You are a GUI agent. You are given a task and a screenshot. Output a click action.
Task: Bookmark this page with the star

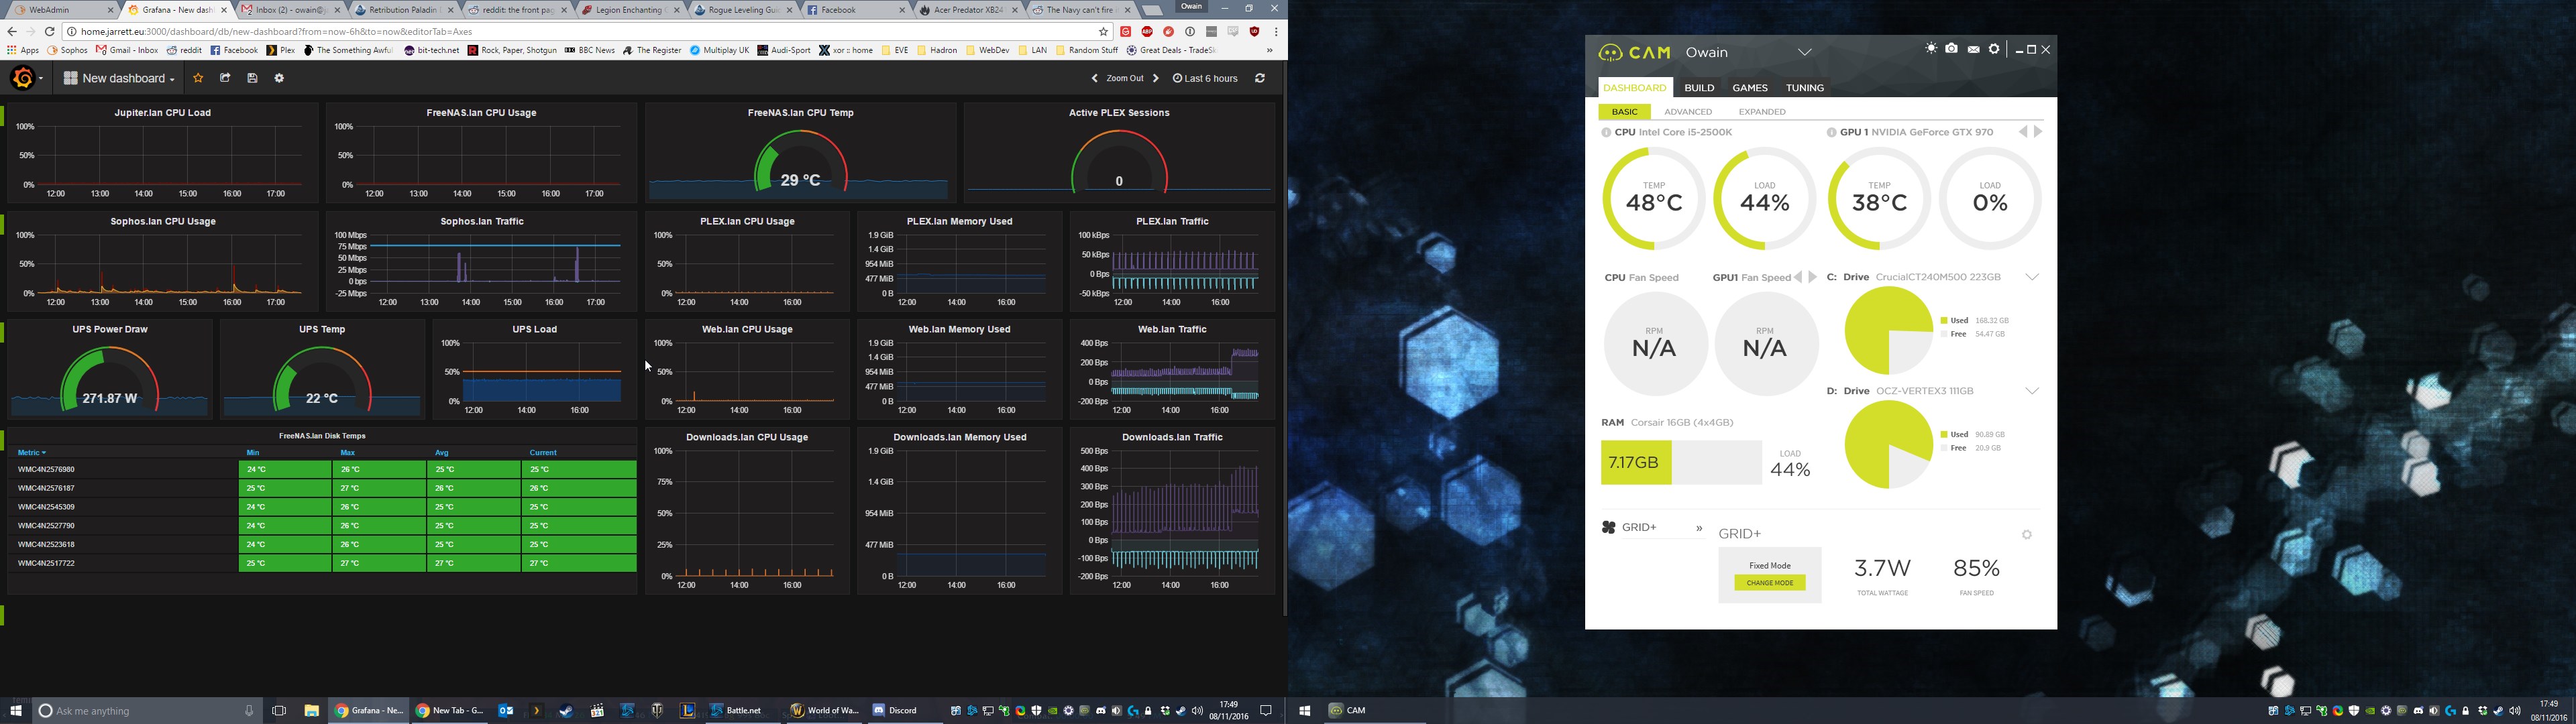(1104, 32)
